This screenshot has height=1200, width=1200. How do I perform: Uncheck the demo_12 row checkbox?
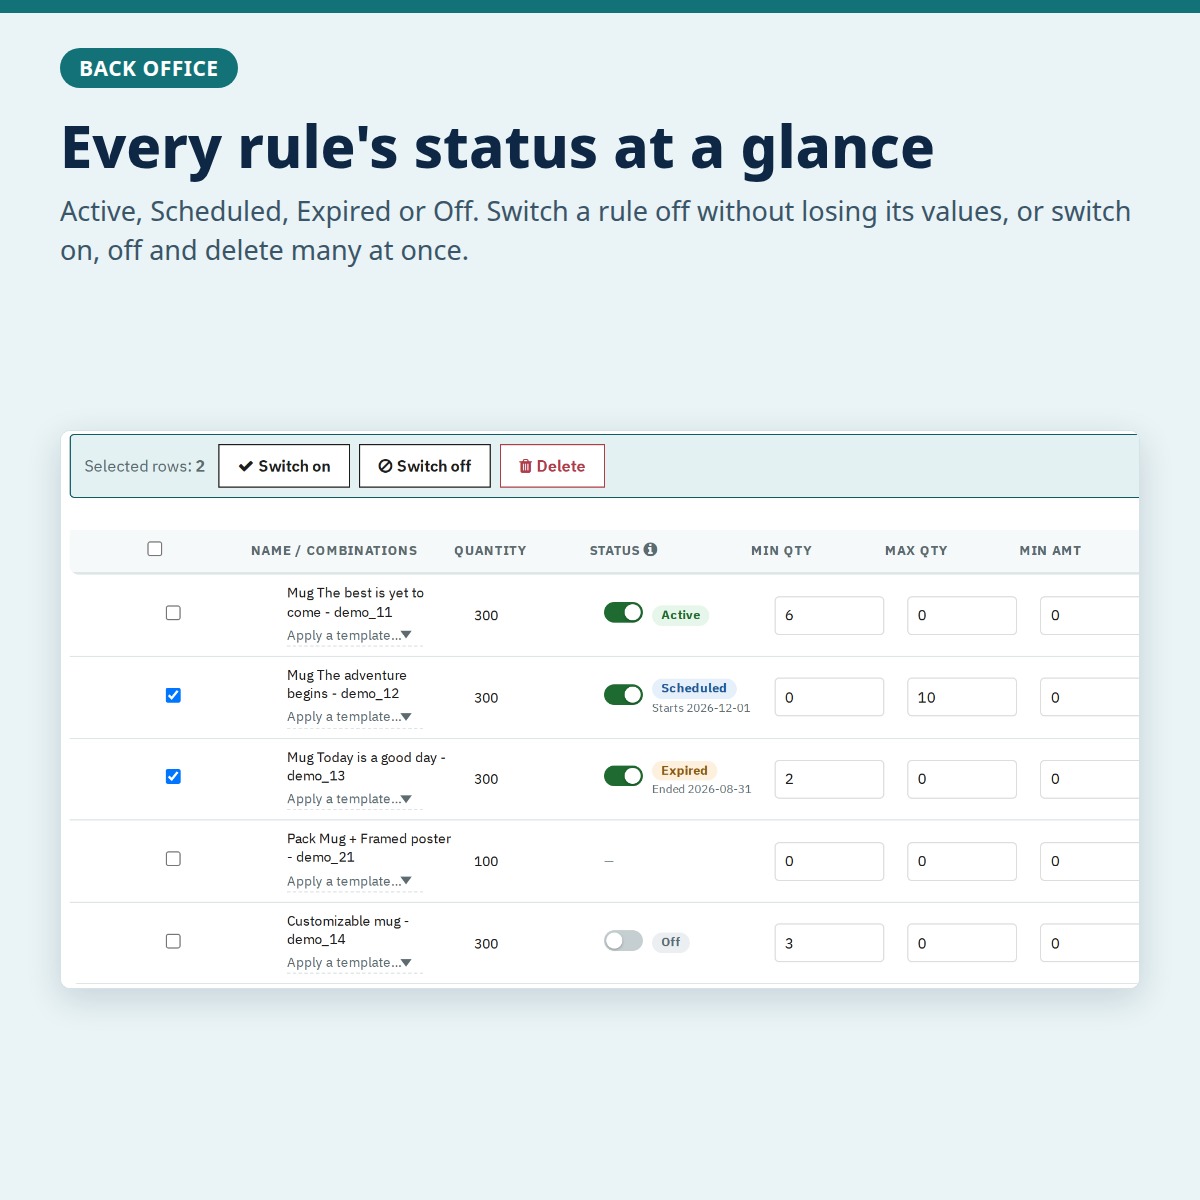[173, 695]
